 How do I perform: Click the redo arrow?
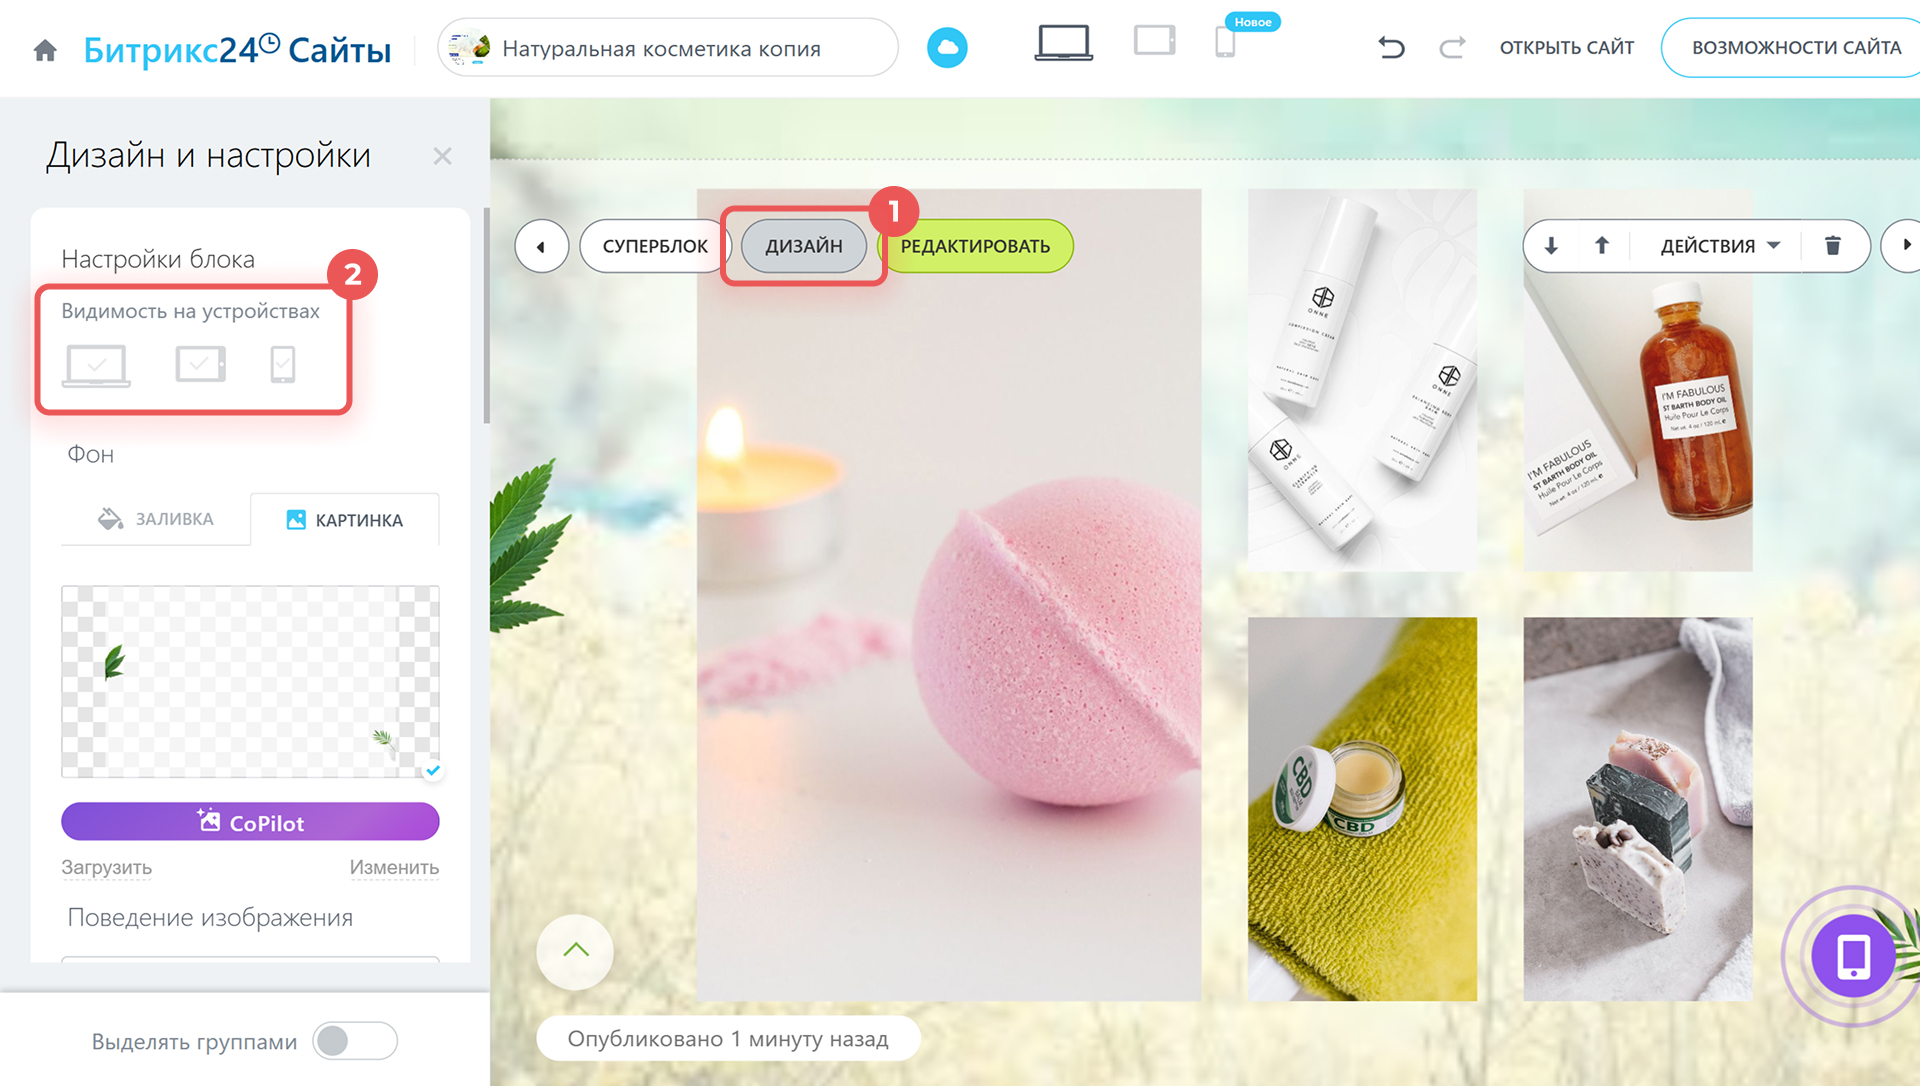click(1452, 47)
